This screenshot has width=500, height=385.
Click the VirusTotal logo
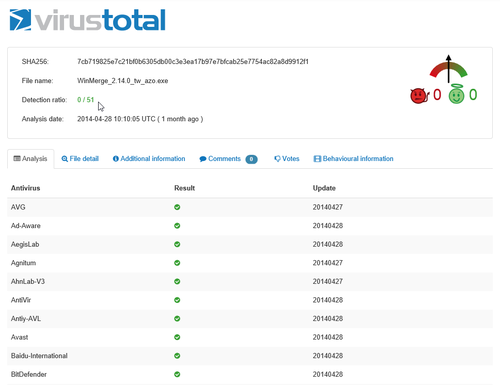point(87,20)
